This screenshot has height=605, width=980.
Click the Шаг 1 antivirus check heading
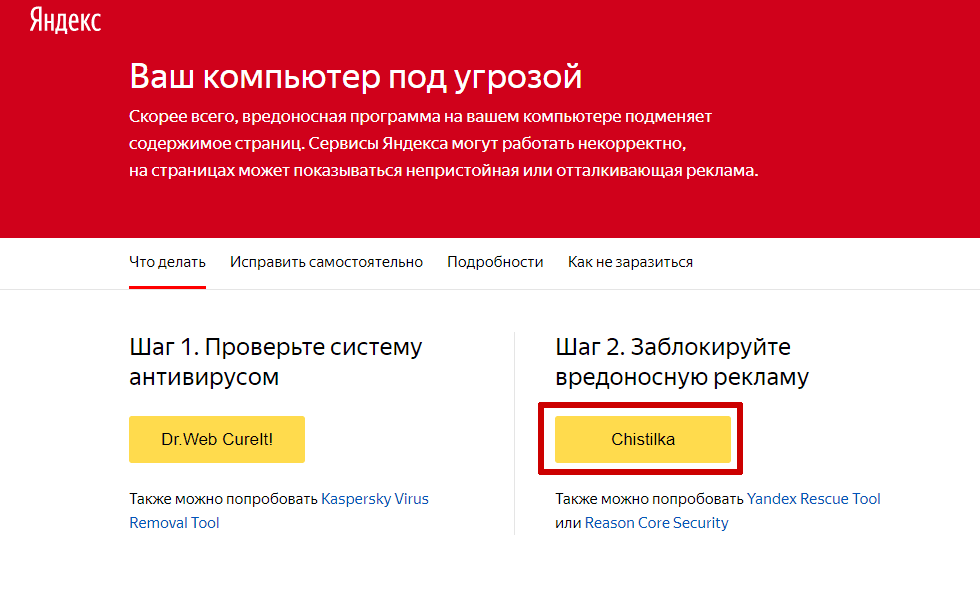coord(276,362)
